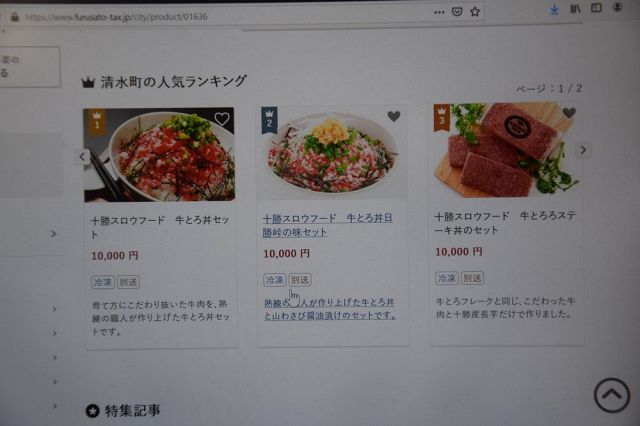Viewport: 640px width, 426px height.
Task: Open 牛とろろステーキ丼のセット product title
Action: (504, 223)
